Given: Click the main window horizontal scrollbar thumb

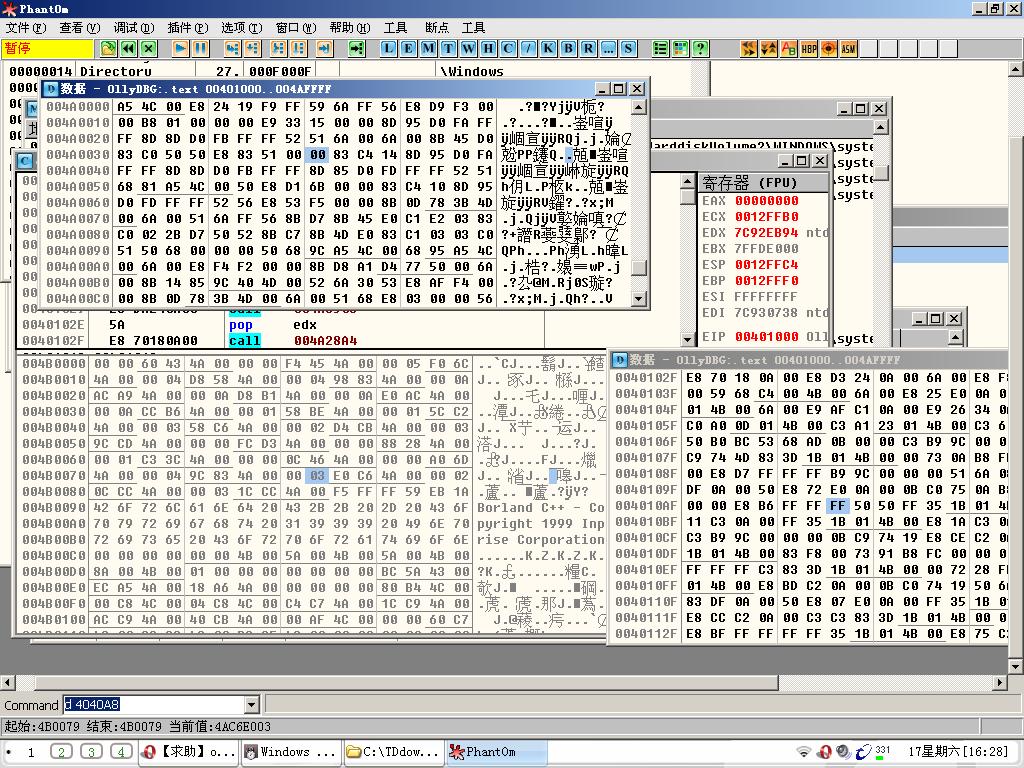Looking at the screenshot, I should click(x=406, y=682).
